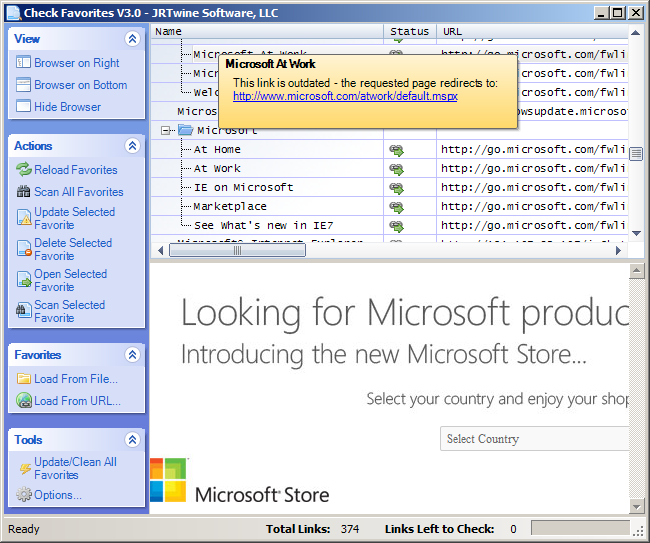Click the Update Selected Favorite warning icon
The width and height of the screenshot is (650, 543).
tap(24, 218)
